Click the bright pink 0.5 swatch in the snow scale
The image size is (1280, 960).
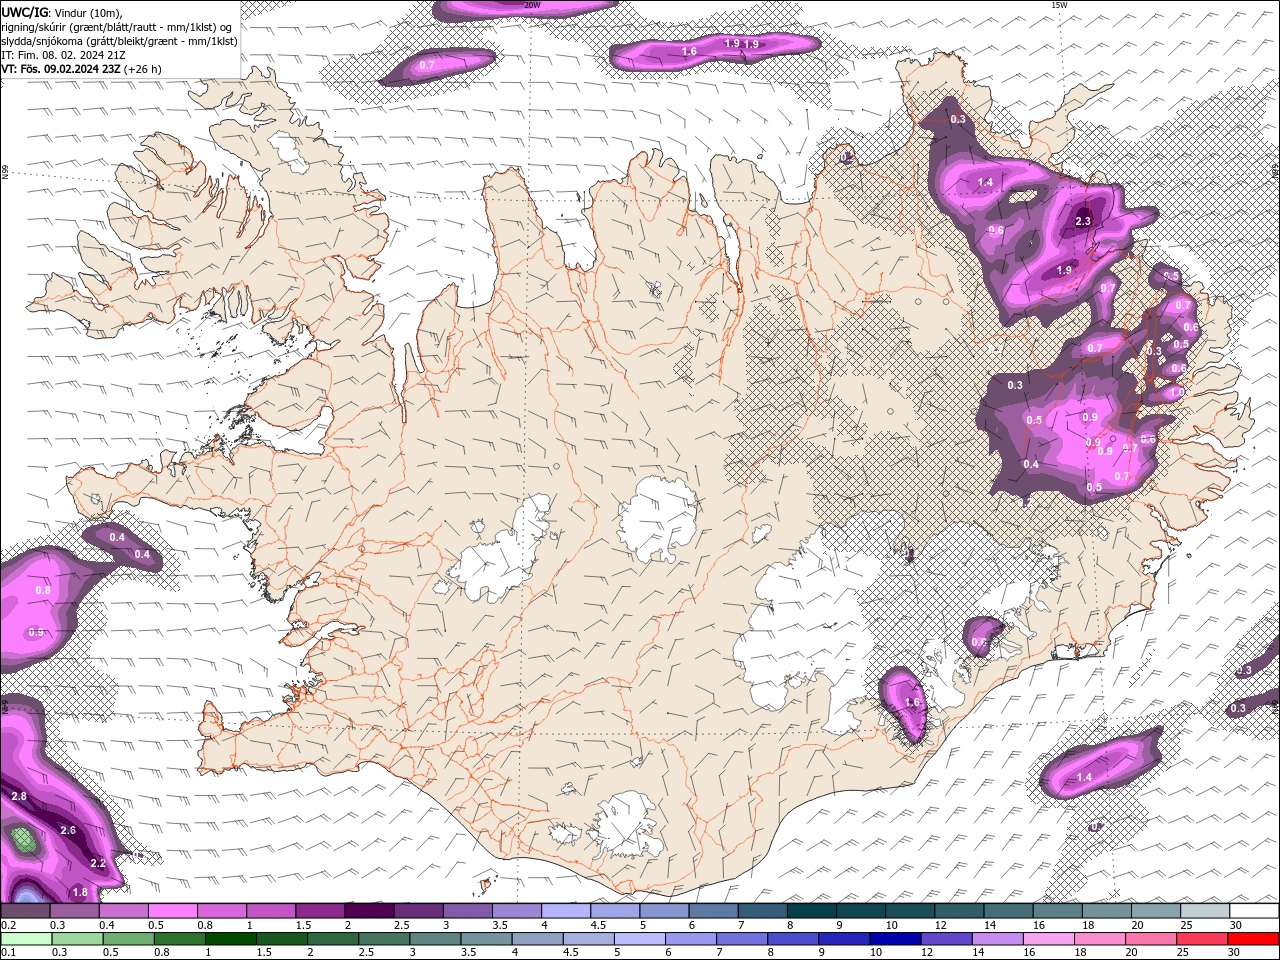[173, 911]
